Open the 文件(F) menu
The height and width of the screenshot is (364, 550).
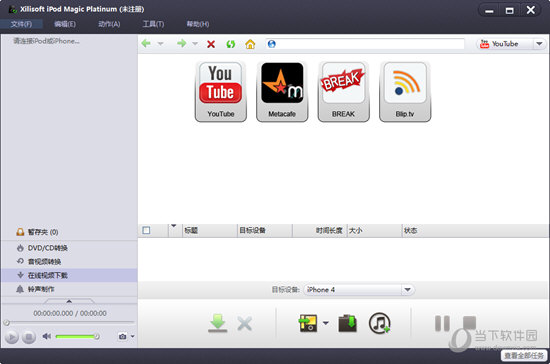tap(21, 24)
